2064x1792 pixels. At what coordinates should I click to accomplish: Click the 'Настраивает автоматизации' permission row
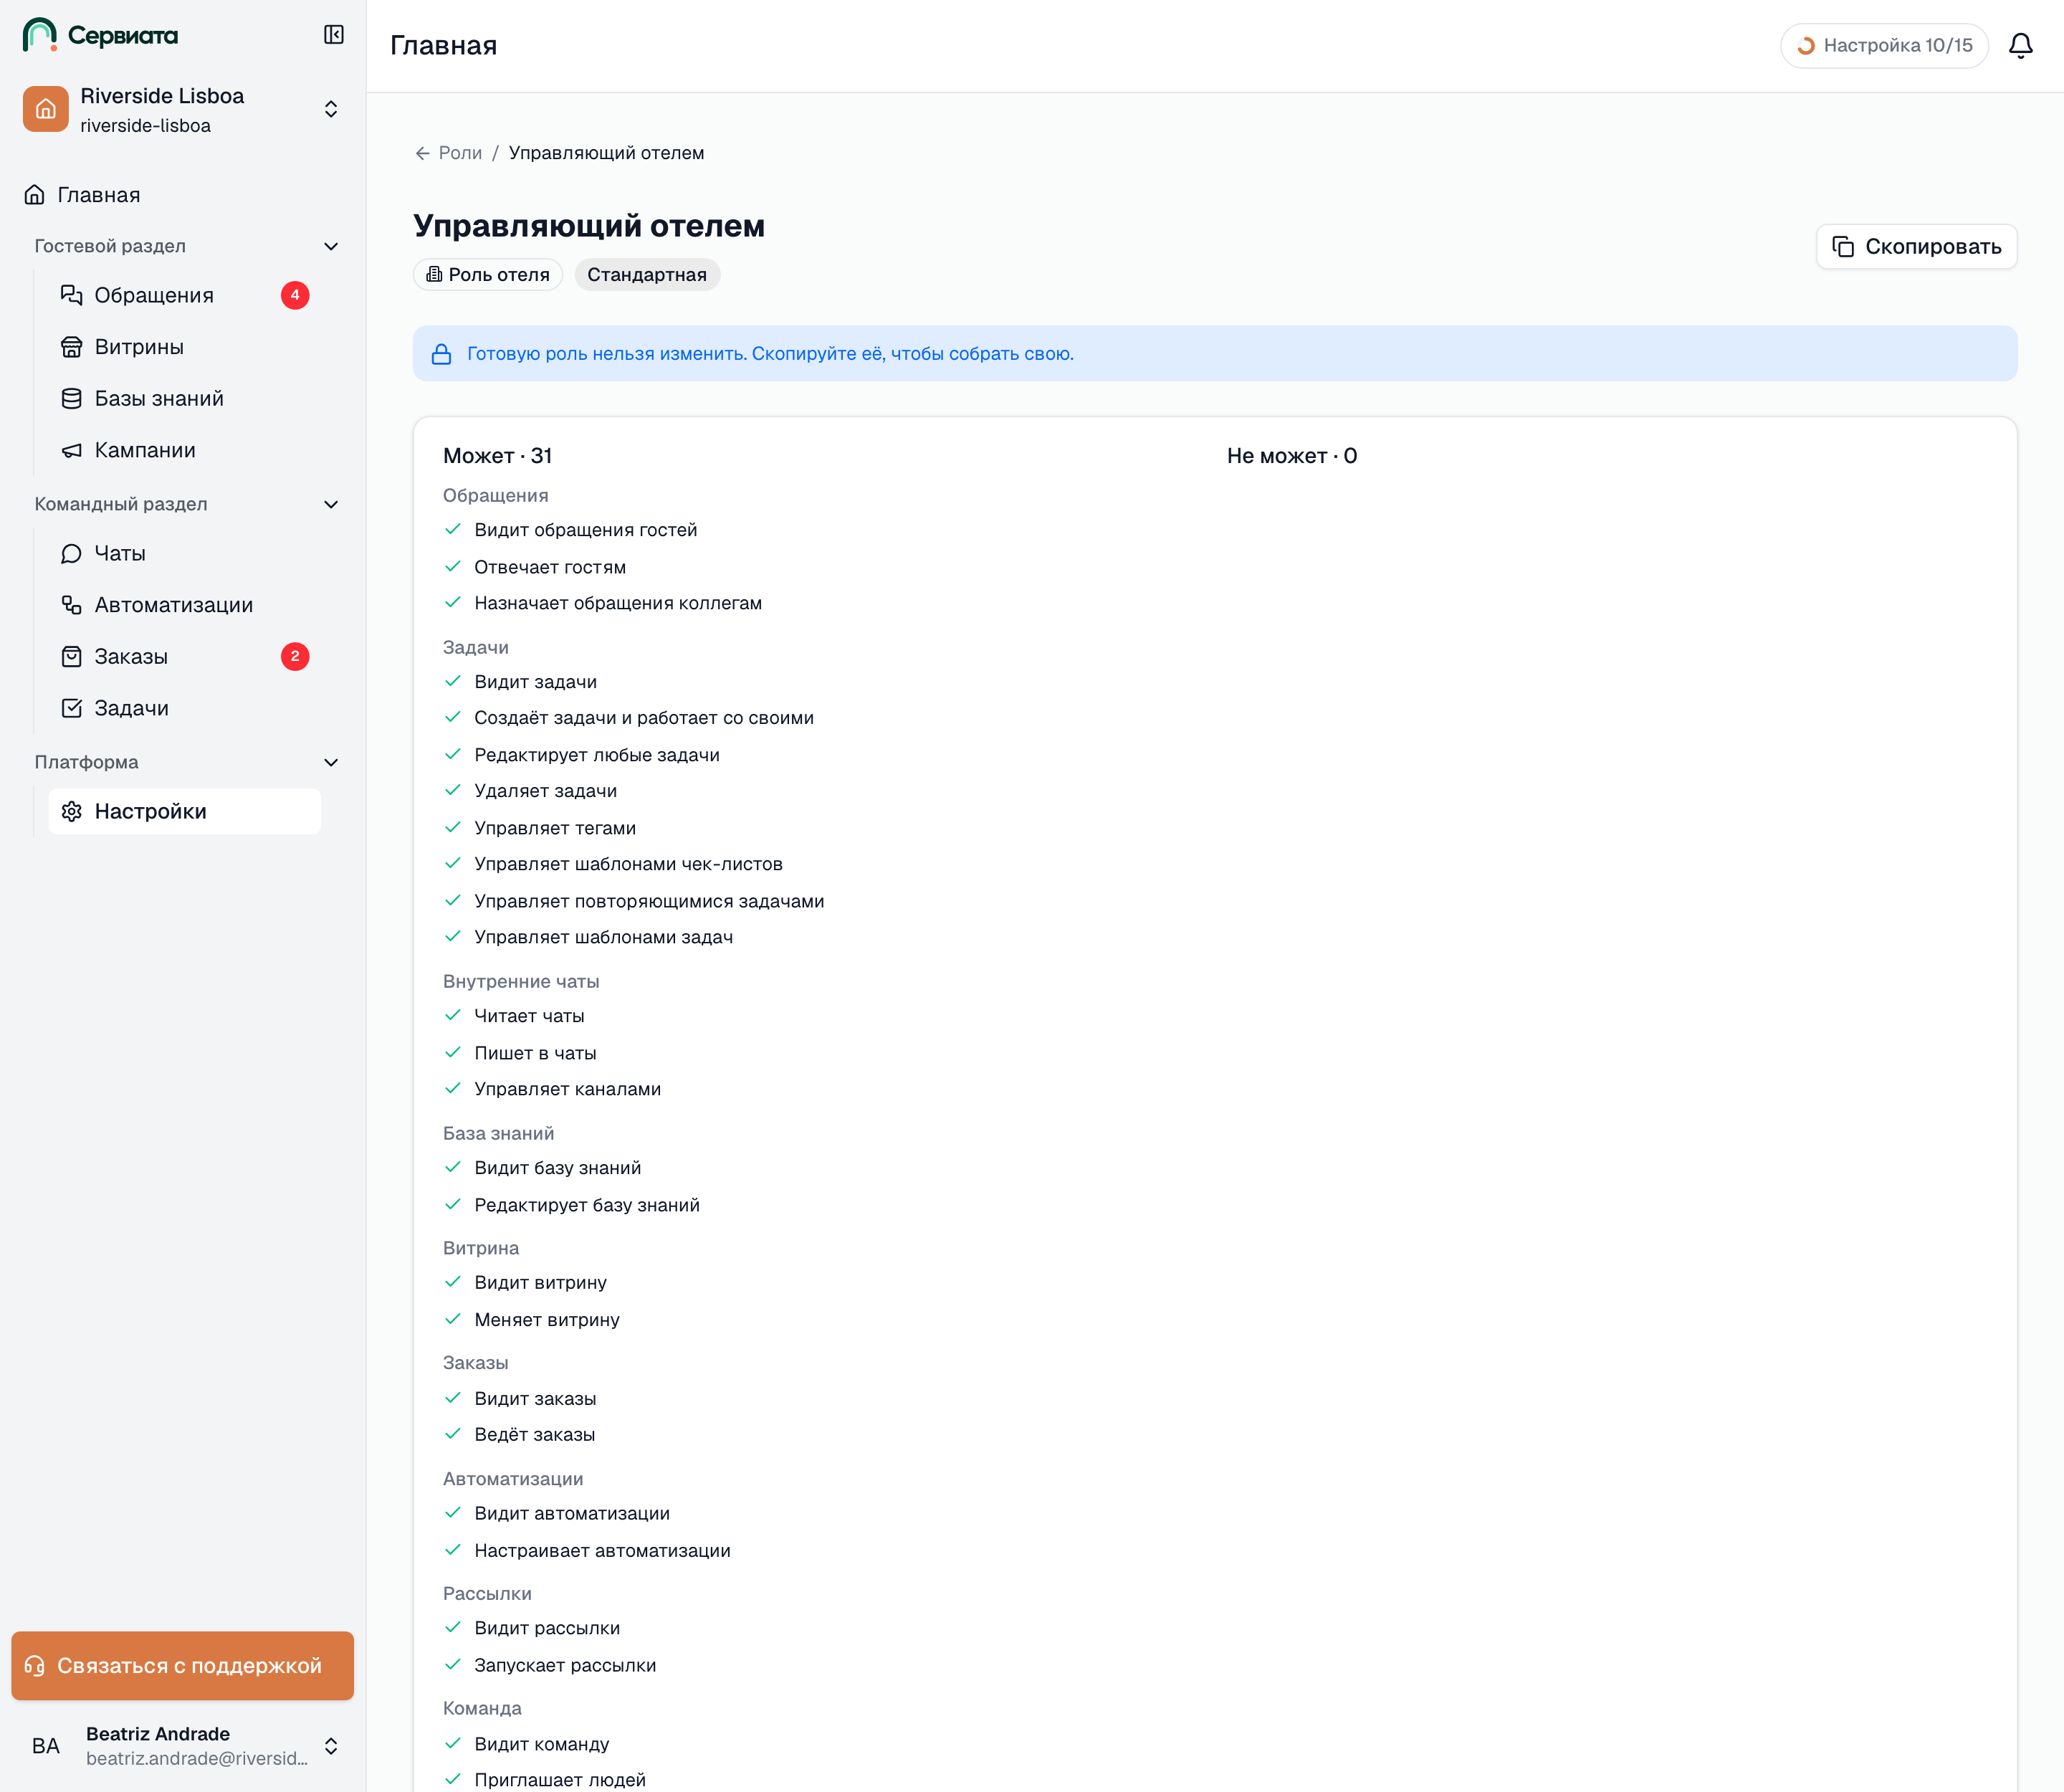click(602, 1551)
